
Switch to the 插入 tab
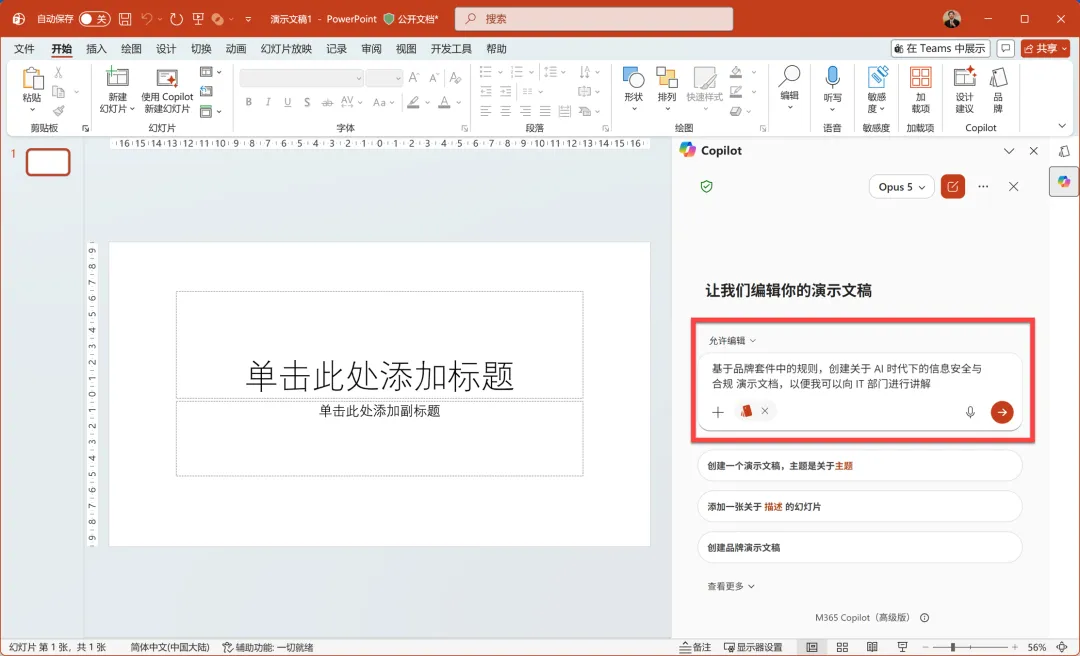[x=96, y=48]
